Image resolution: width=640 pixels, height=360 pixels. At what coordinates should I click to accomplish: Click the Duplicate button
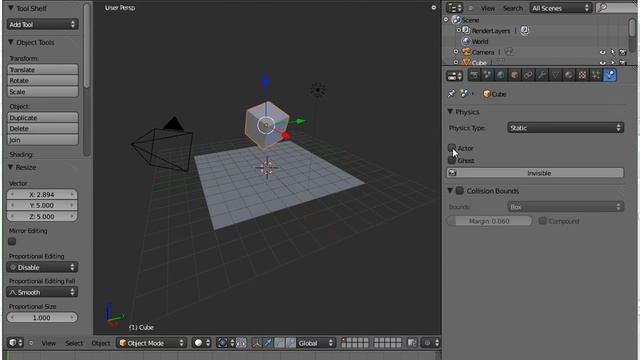(x=42, y=118)
